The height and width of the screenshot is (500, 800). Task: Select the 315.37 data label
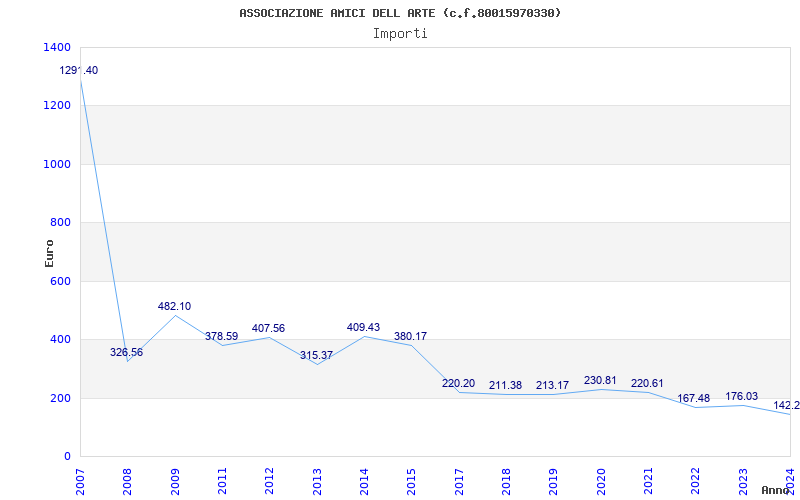[x=316, y=355]
